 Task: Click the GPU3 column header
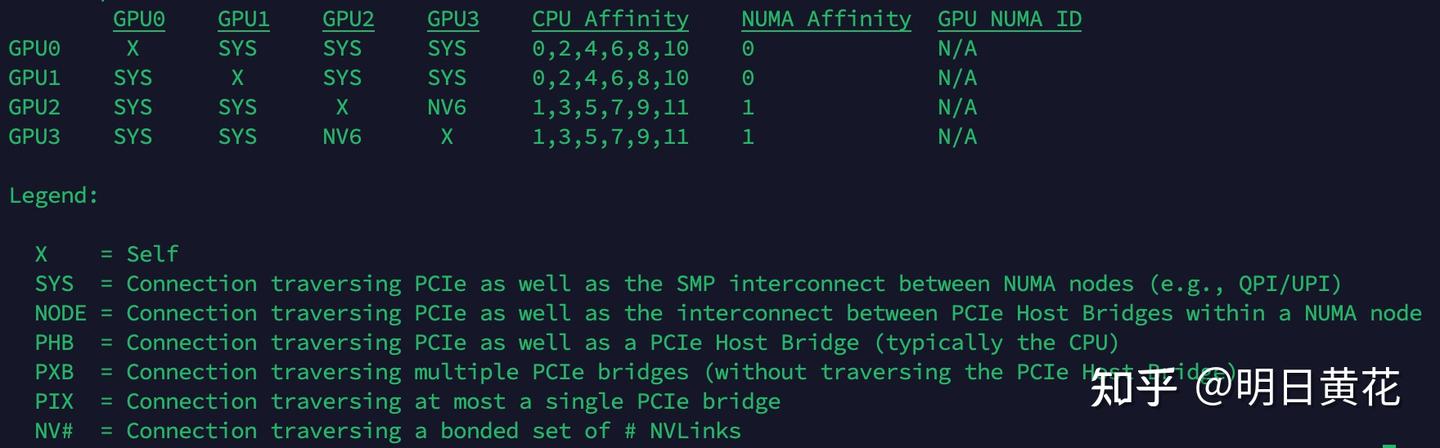[x=453, y=19]
